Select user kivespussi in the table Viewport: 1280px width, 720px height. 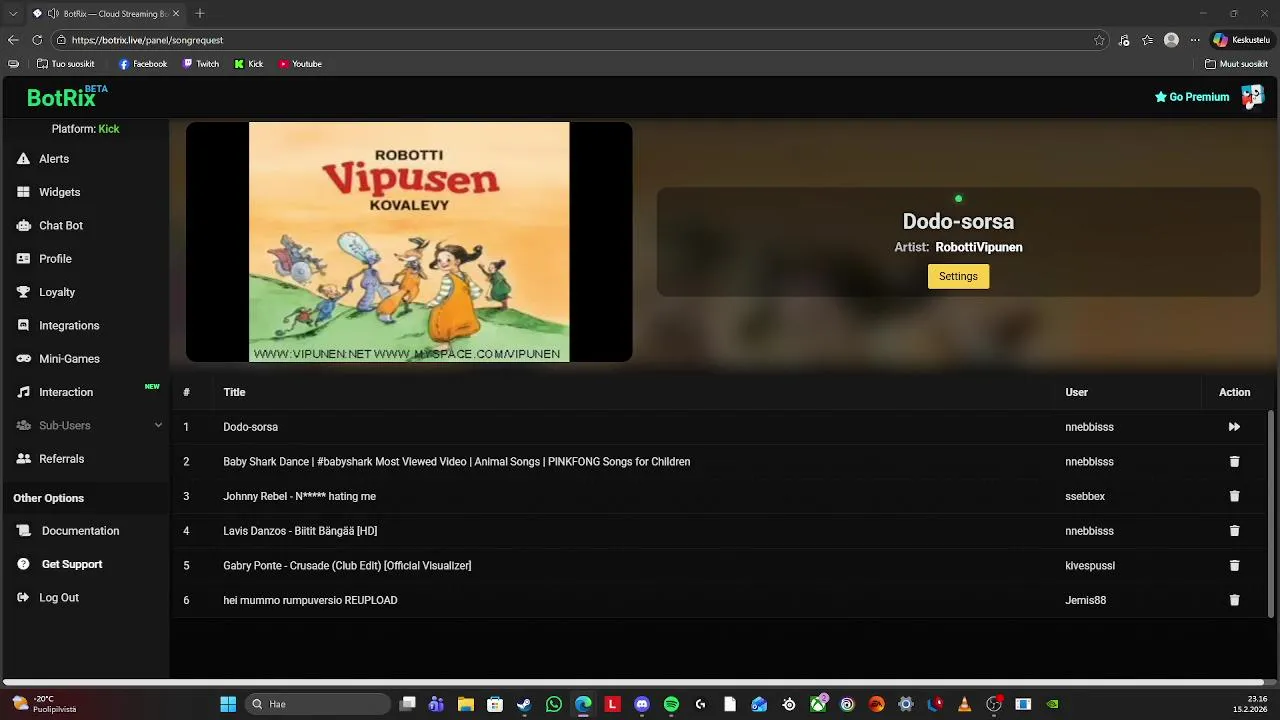1090,566
